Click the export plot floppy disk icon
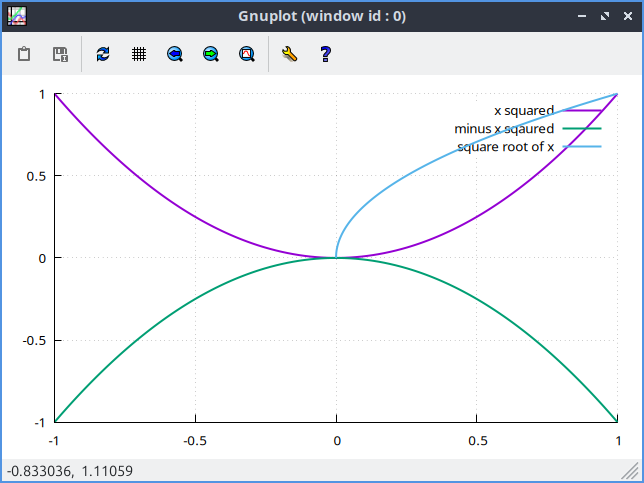 pos(60,54)
